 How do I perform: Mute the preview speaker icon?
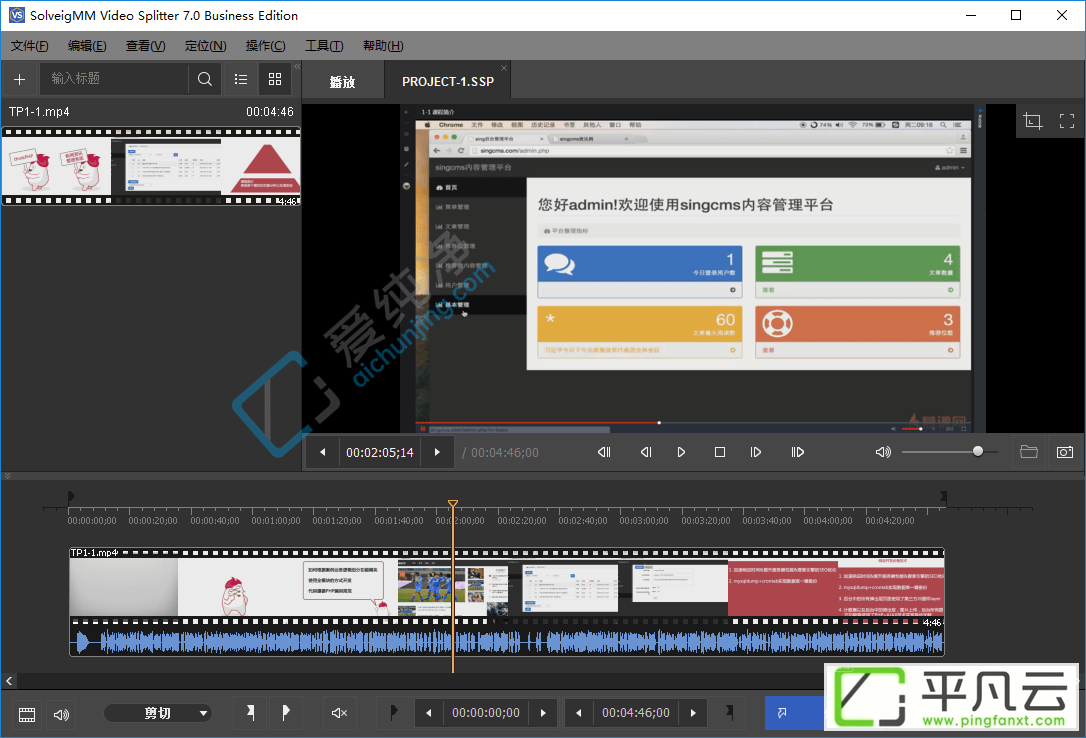[x=883, y=452]
